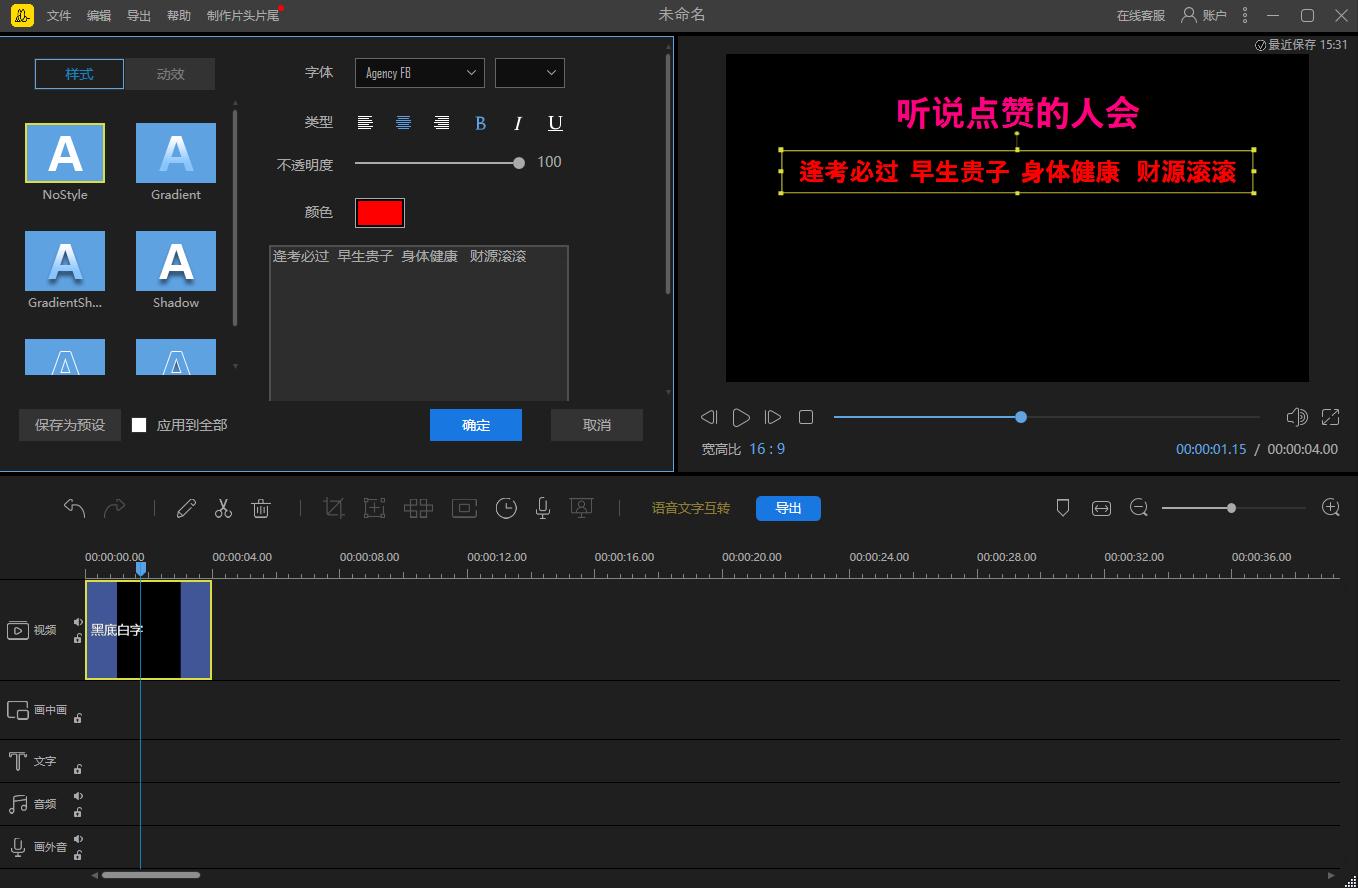
Task: Open the 文件 menu
Action: [x=58, y=15]
